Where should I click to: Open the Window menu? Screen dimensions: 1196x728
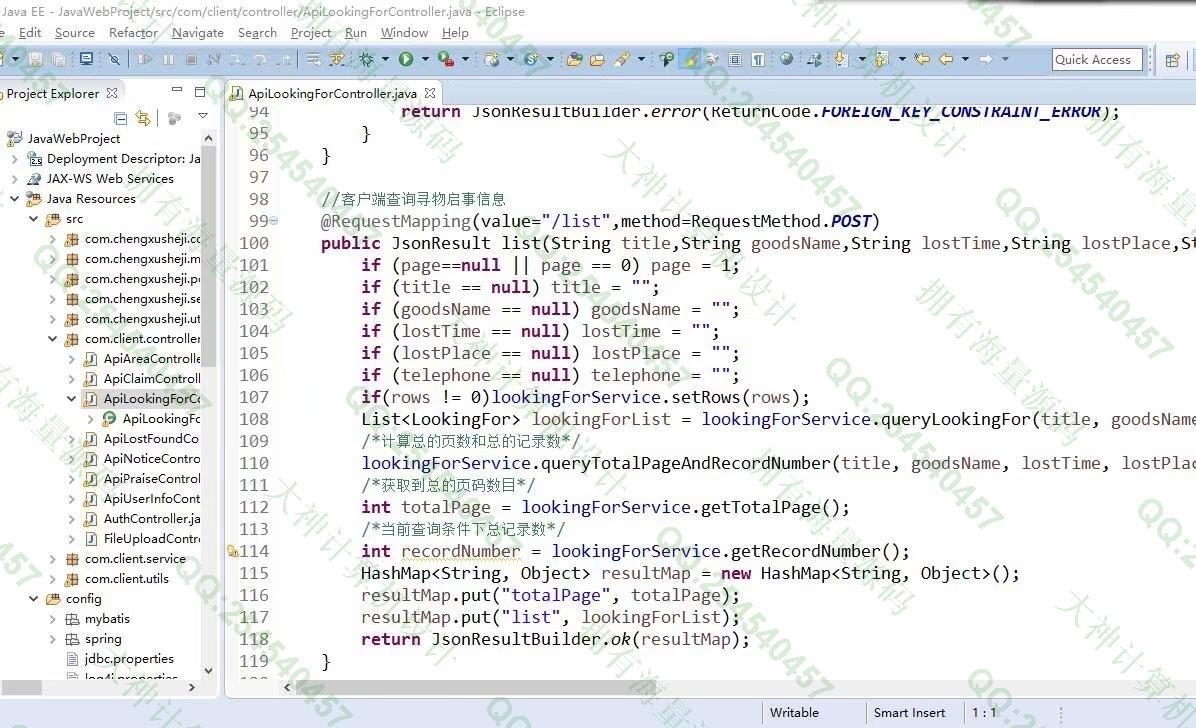click(x=404, y=33)
